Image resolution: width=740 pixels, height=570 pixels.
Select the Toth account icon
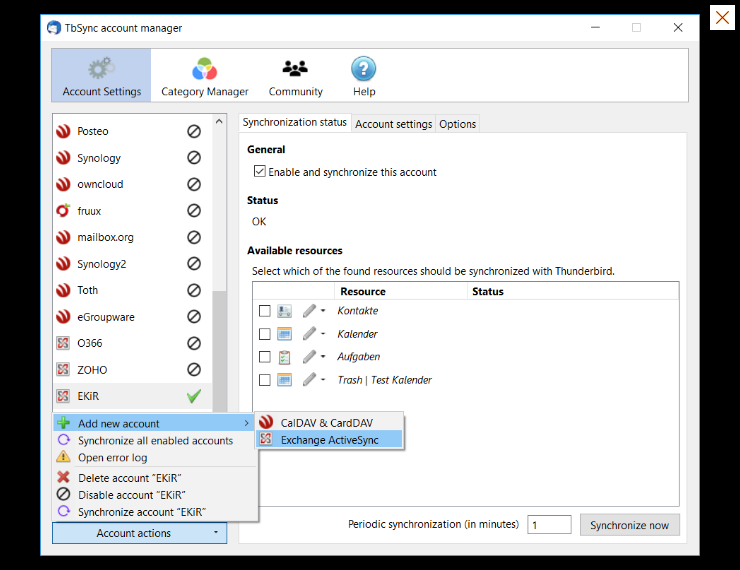[63, 290]
